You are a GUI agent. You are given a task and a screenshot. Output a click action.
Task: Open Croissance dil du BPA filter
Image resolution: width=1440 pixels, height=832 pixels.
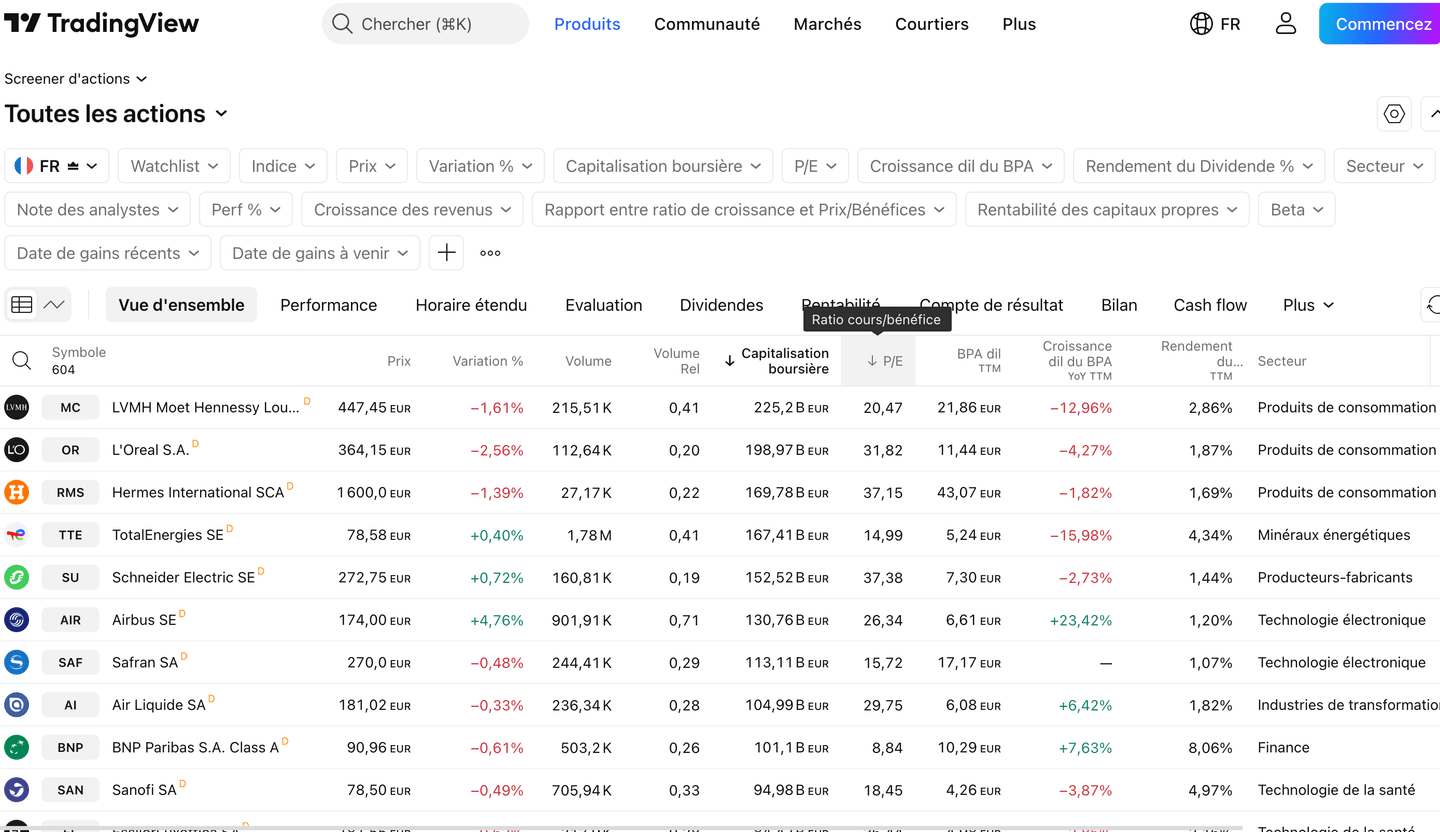[961, 166]
